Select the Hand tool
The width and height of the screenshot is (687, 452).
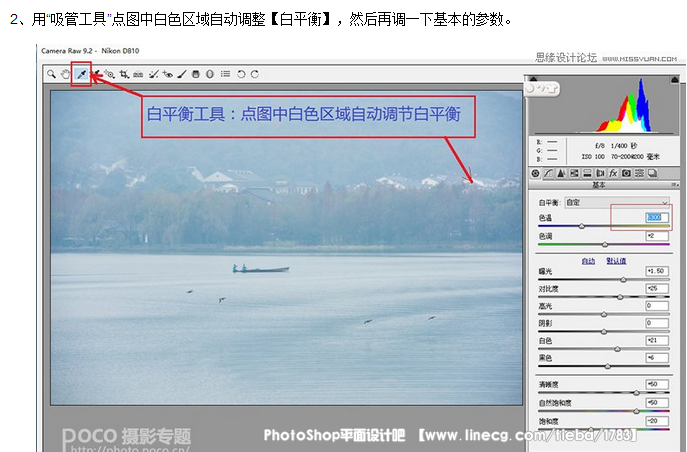(x=65, y=74)
